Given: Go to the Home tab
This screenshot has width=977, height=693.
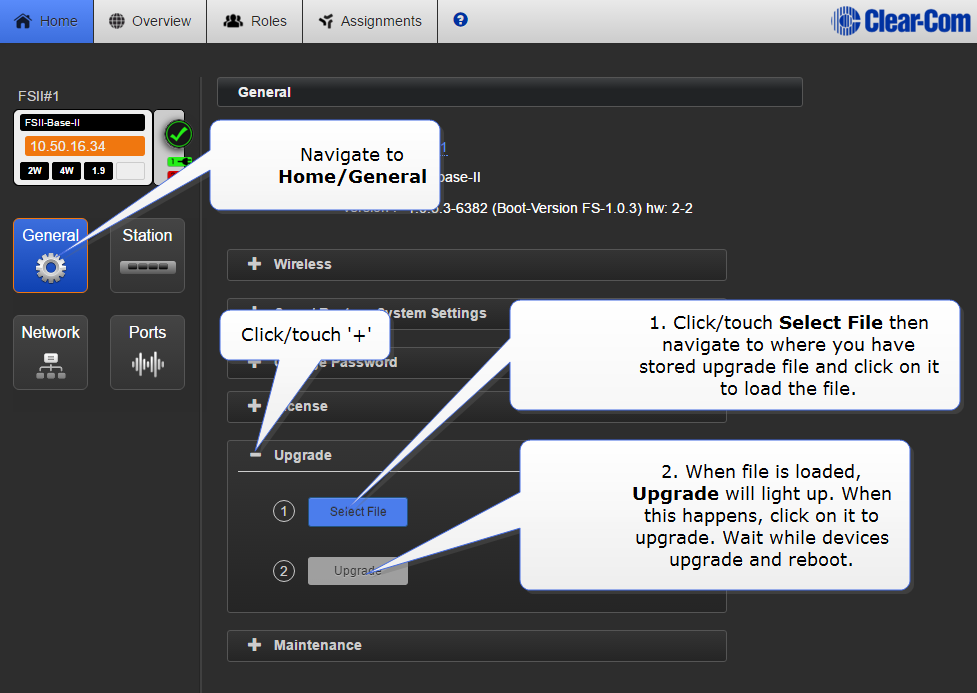Looking at the screenshot, I should click(x=47, y=21).
